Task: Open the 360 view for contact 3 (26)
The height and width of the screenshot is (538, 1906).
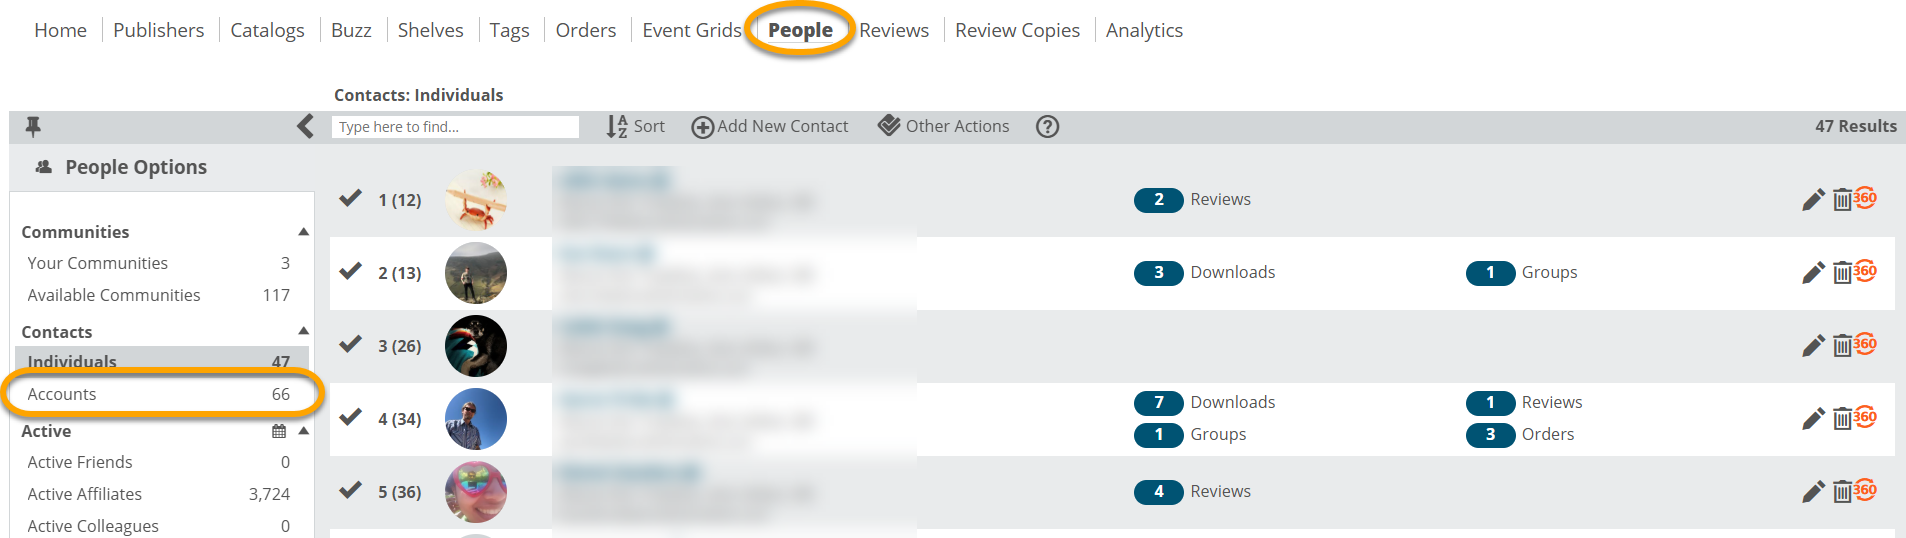Action: [1865, 343]
